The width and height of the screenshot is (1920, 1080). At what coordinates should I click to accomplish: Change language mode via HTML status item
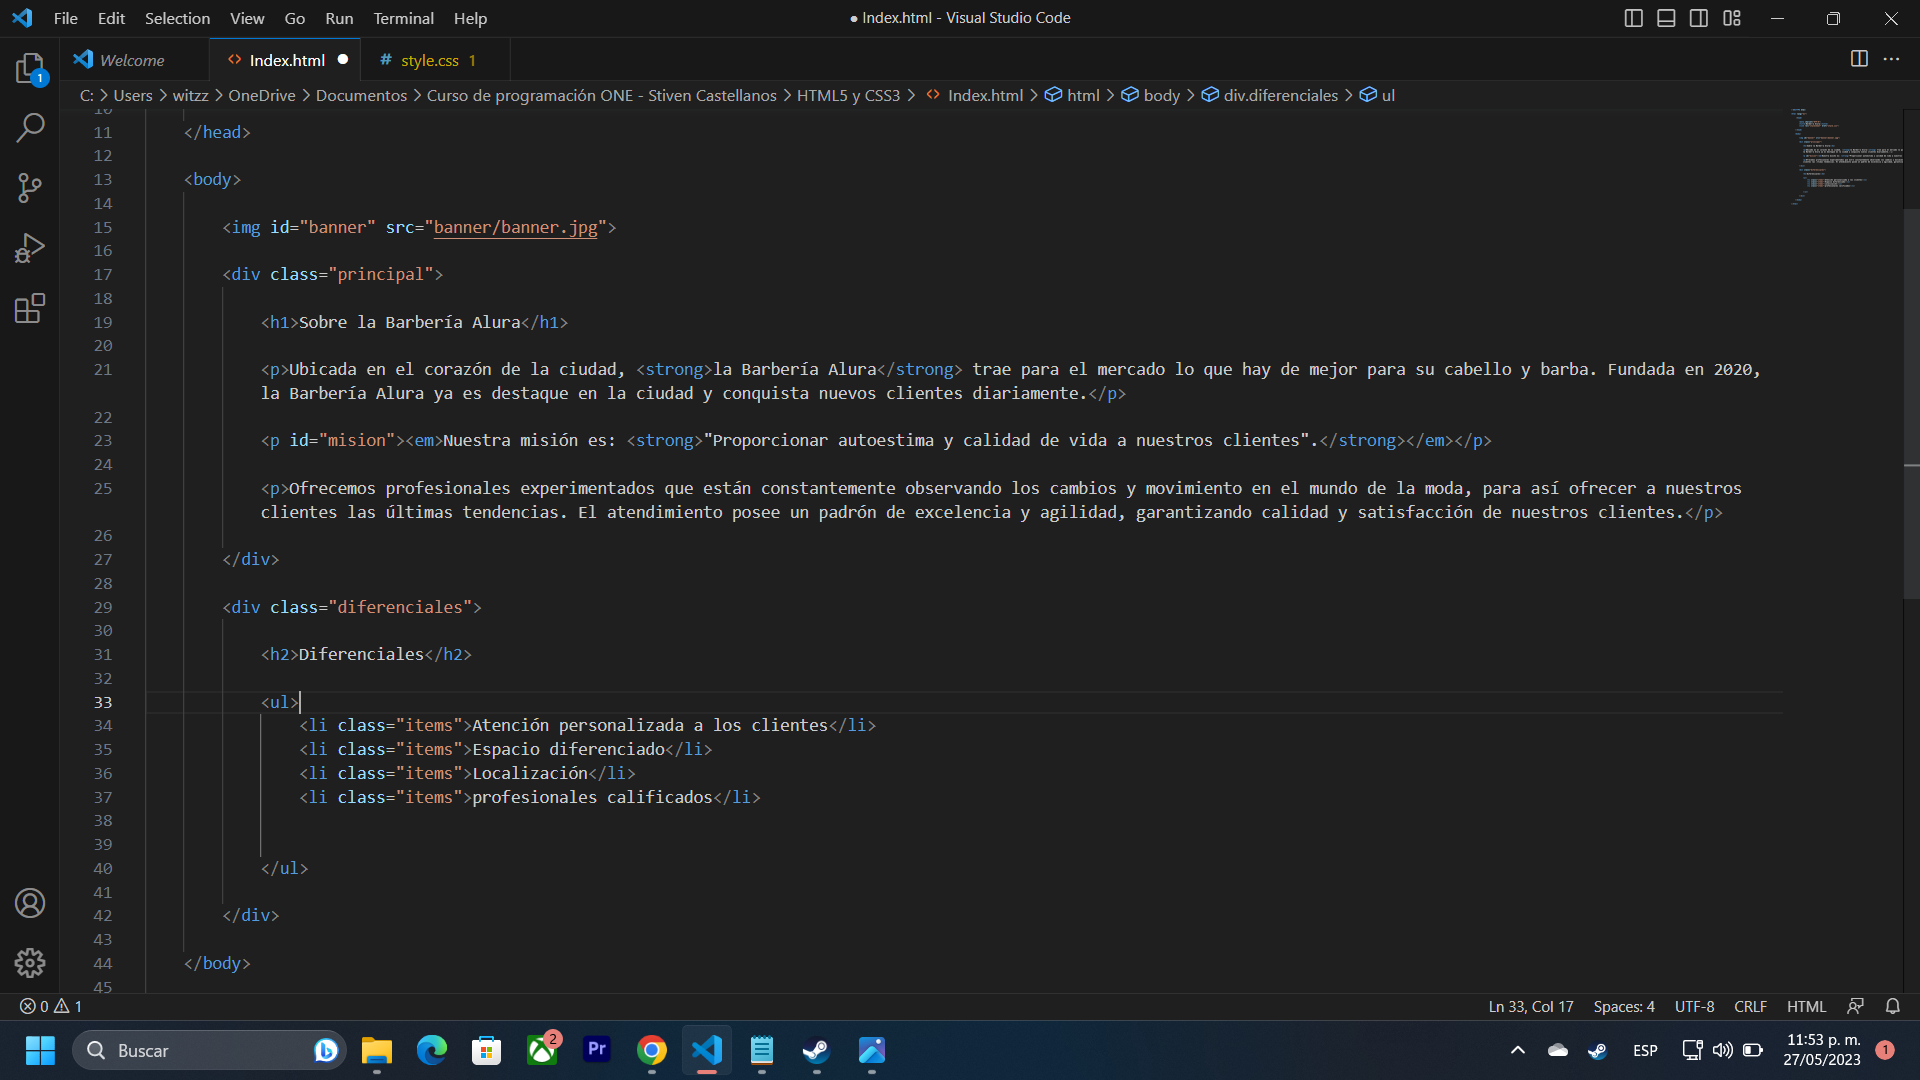[1806, 1006]
